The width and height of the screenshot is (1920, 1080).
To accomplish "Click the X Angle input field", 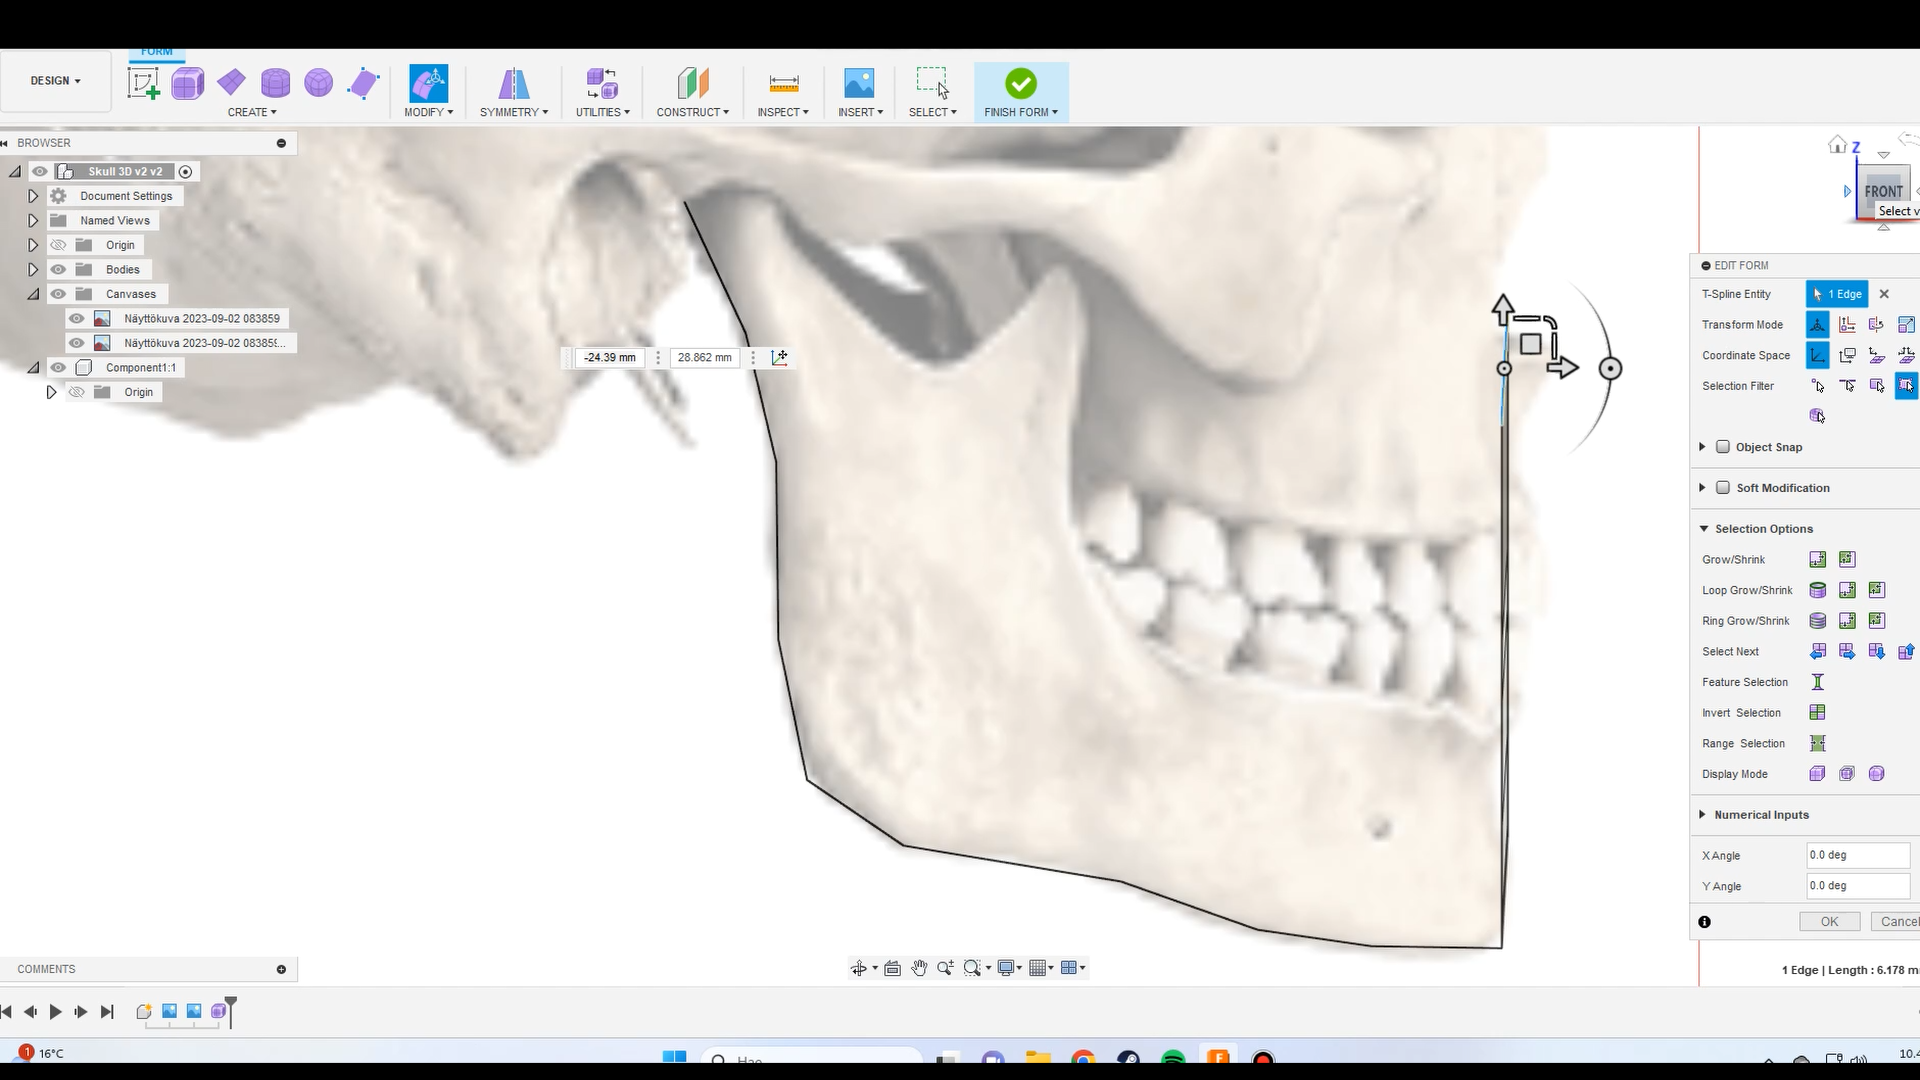I will tap(1857, 856).
